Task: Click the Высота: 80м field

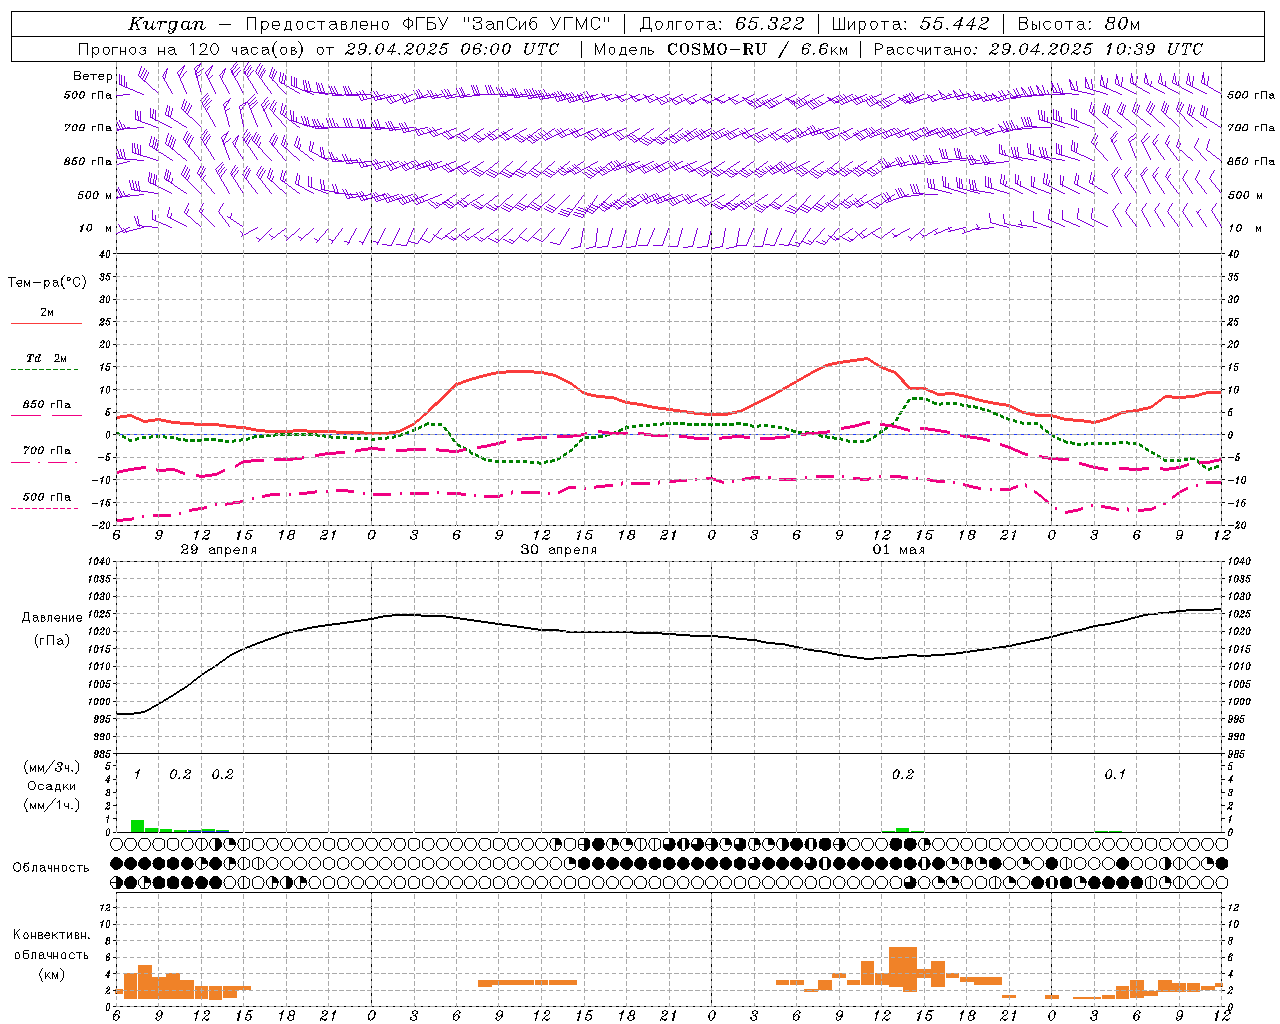Action: (x=1079, y=24)
